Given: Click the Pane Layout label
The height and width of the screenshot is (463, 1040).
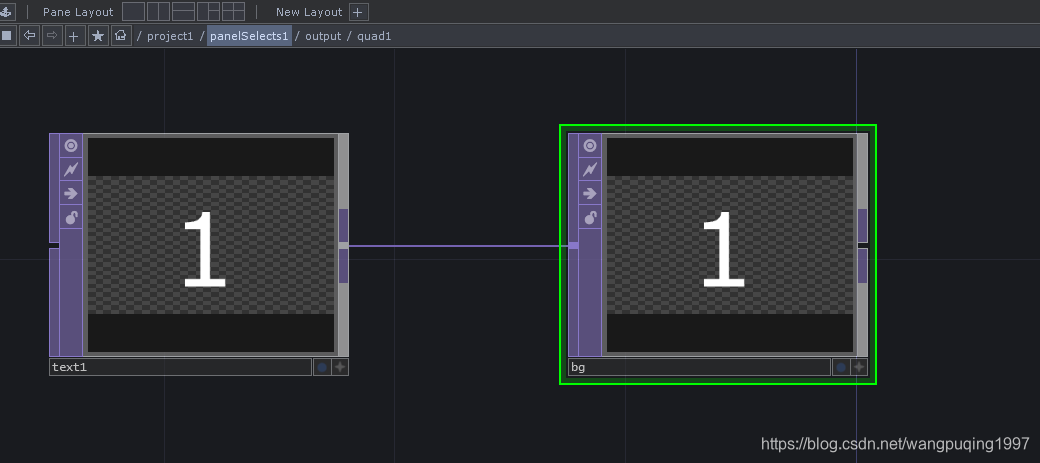Looking at the screenshot, I should [x=78, y=12].
